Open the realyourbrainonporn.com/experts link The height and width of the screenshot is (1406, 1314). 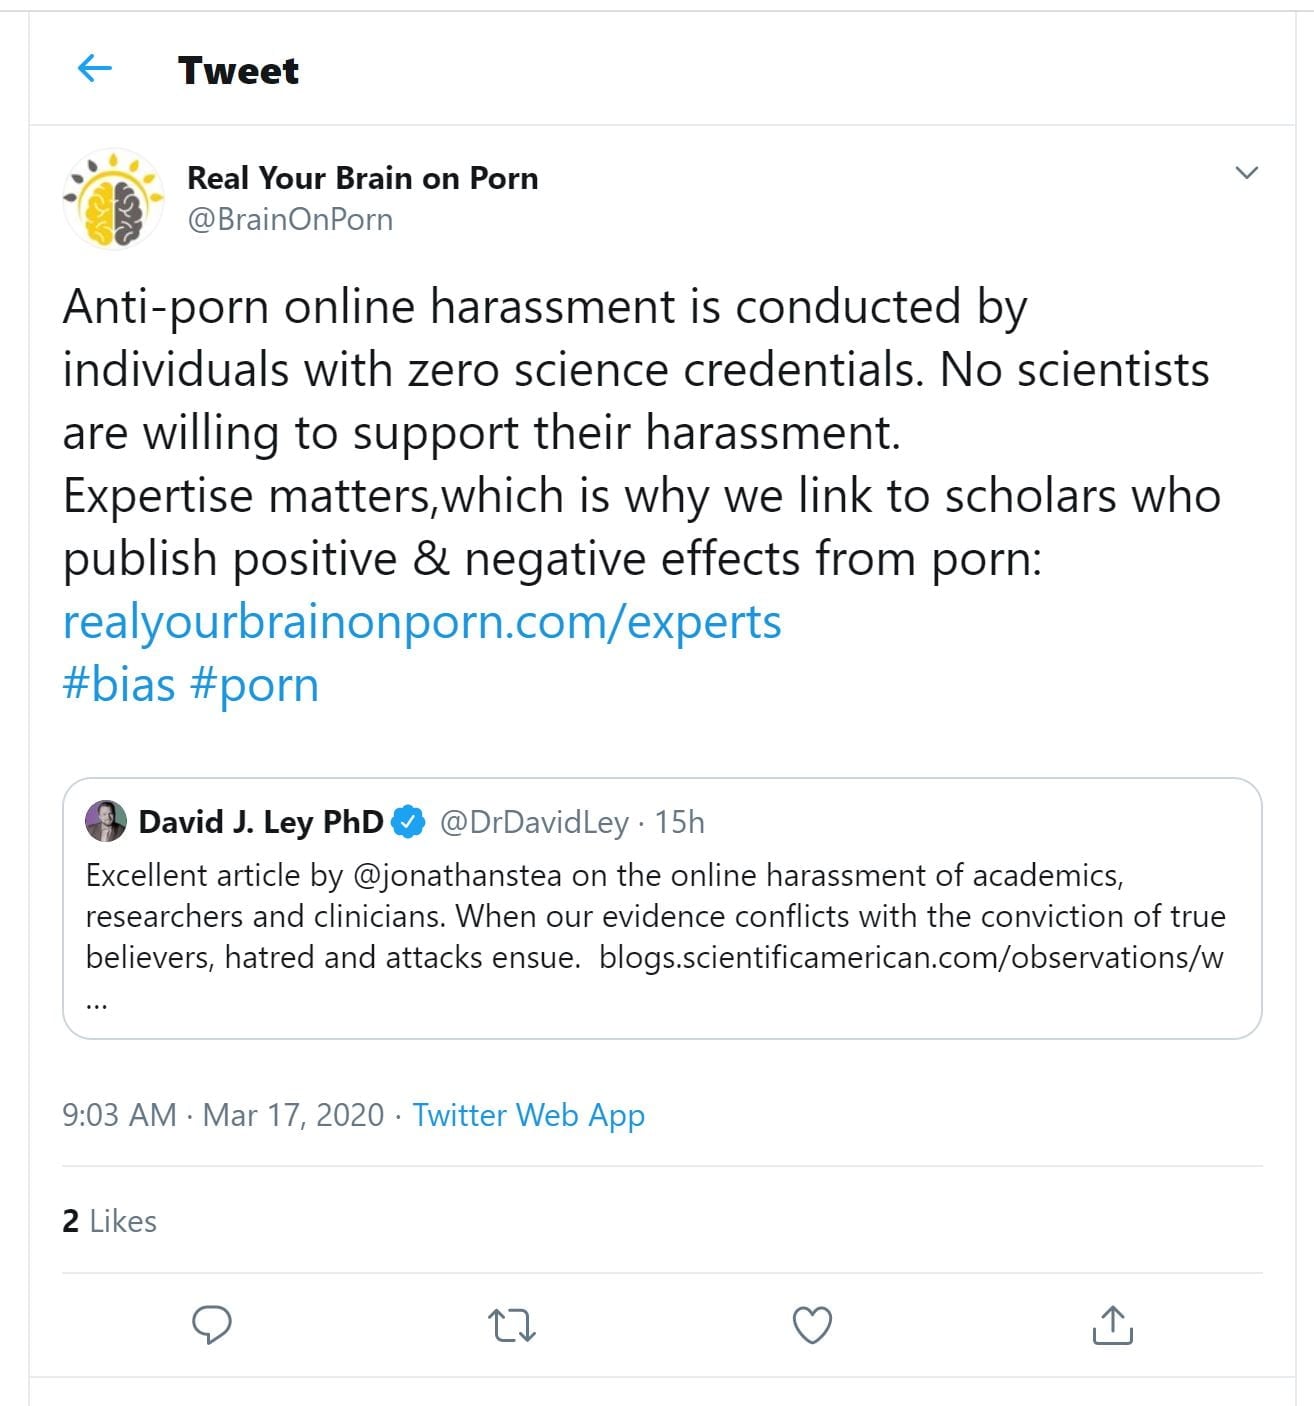421,622
